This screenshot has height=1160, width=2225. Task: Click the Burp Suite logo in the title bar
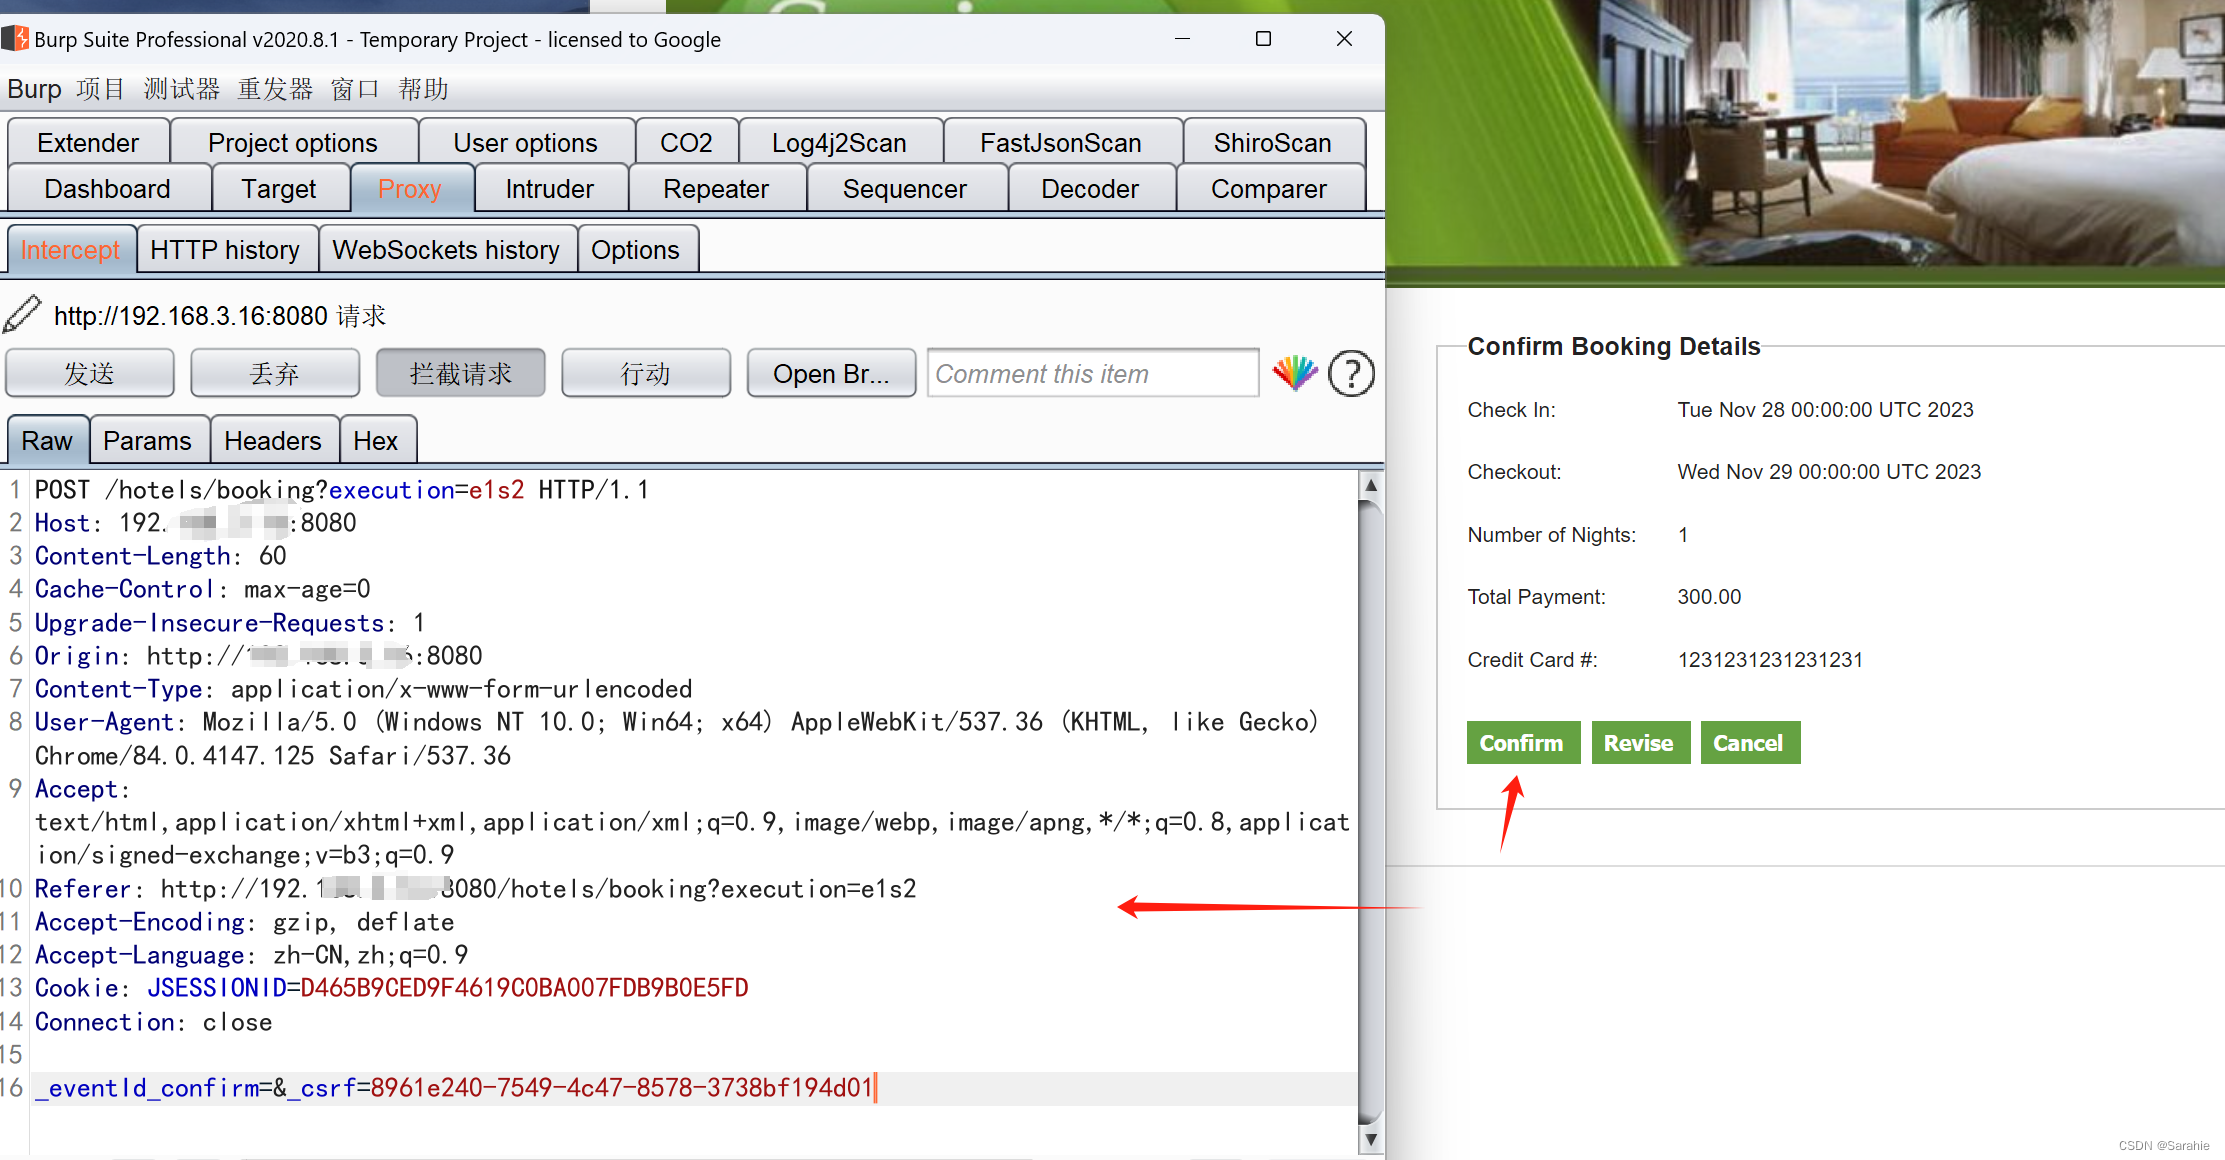(x=14, y=39)
